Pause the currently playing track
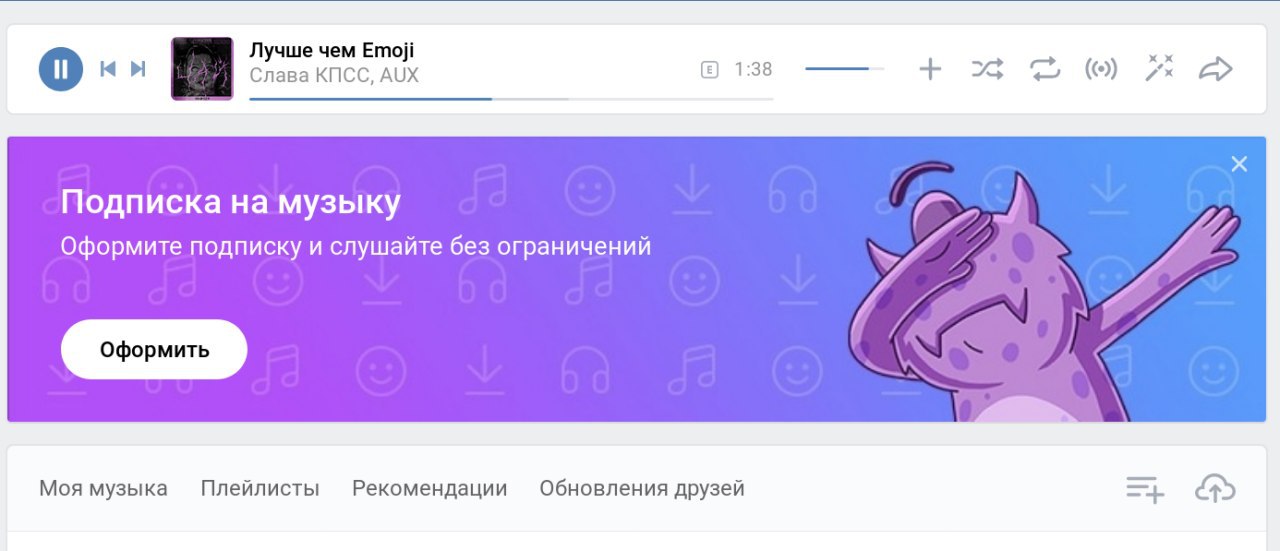The image size is (1280, 551). pyautogui.click(x=60, y=69)
